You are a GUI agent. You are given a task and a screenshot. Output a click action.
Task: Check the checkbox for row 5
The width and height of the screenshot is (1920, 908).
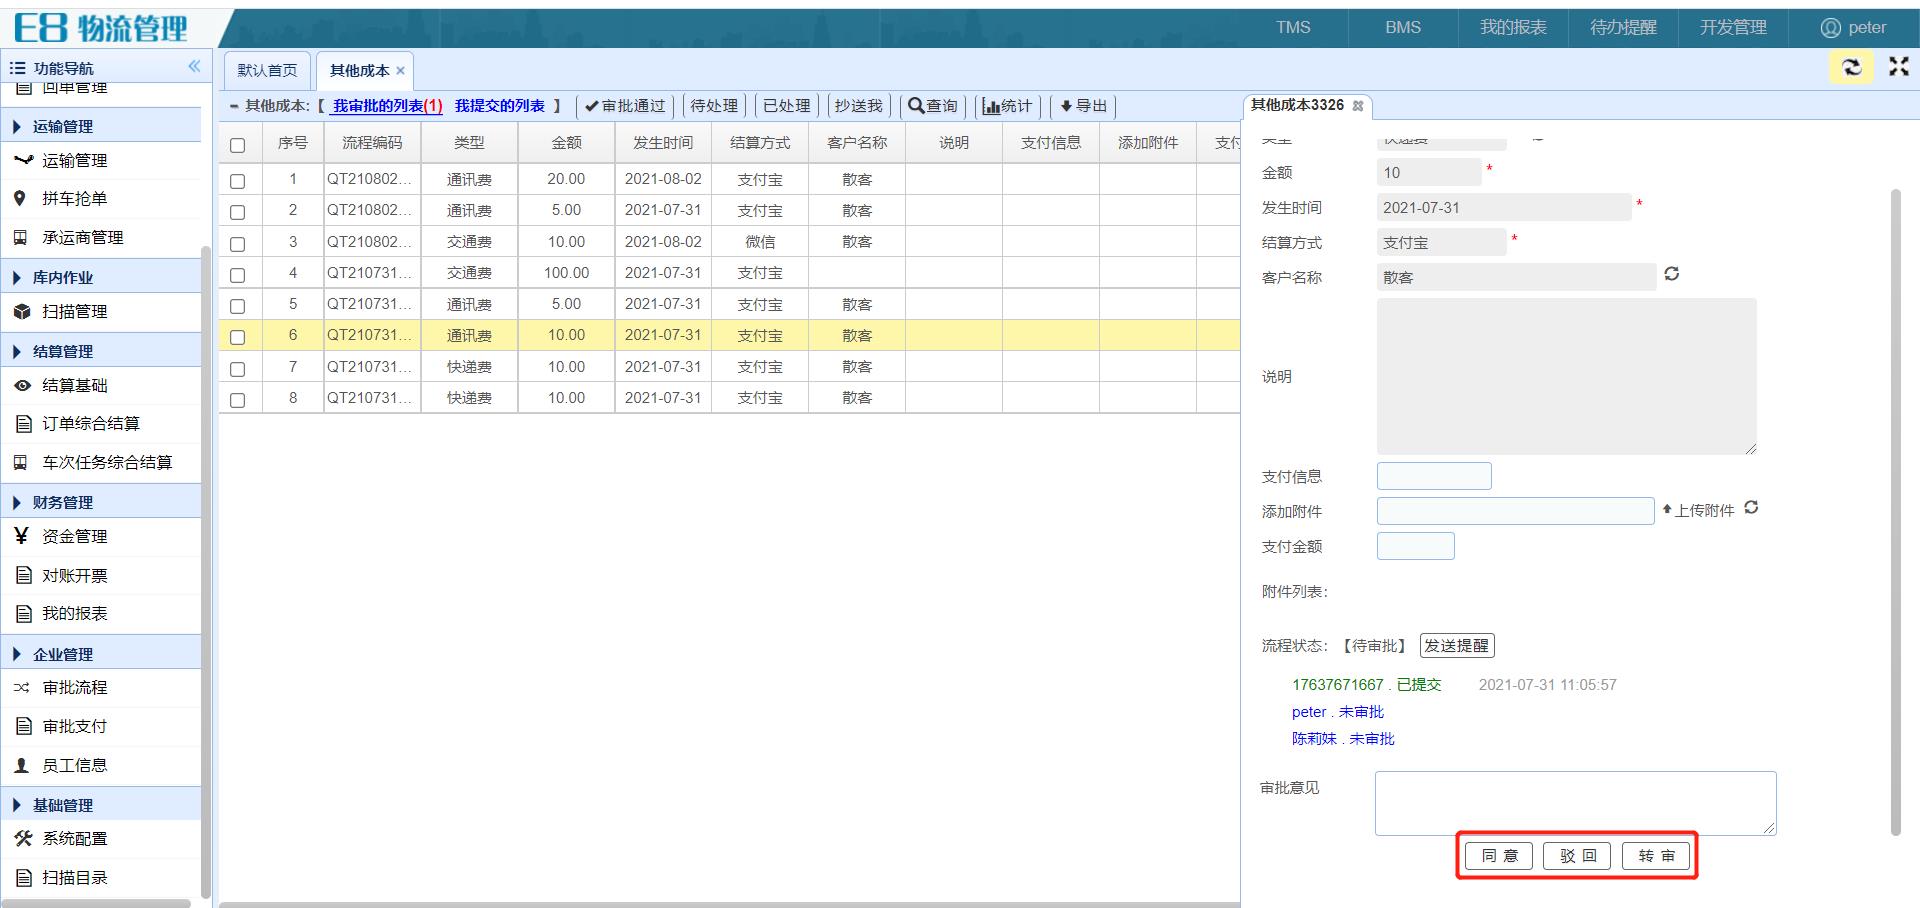pos(237,306)
